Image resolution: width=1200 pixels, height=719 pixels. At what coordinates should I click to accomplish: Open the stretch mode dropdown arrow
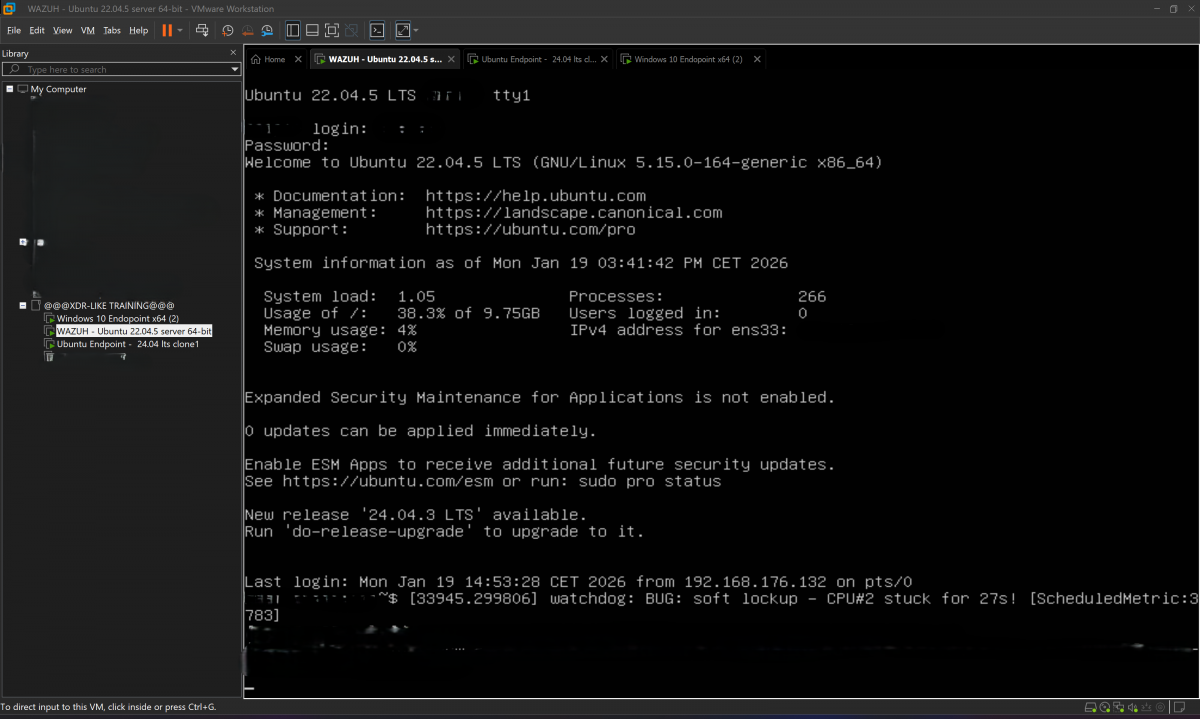point(415,30)
